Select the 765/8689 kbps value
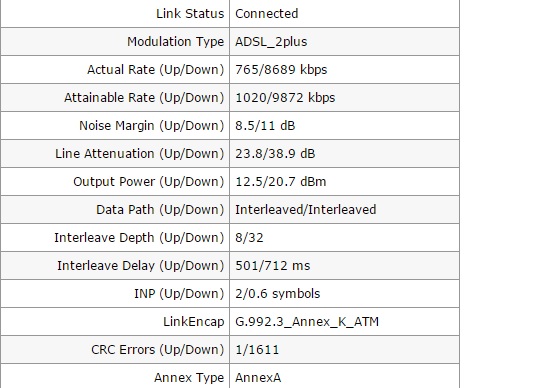Viewport: 534px width, 388px height. 281,70
